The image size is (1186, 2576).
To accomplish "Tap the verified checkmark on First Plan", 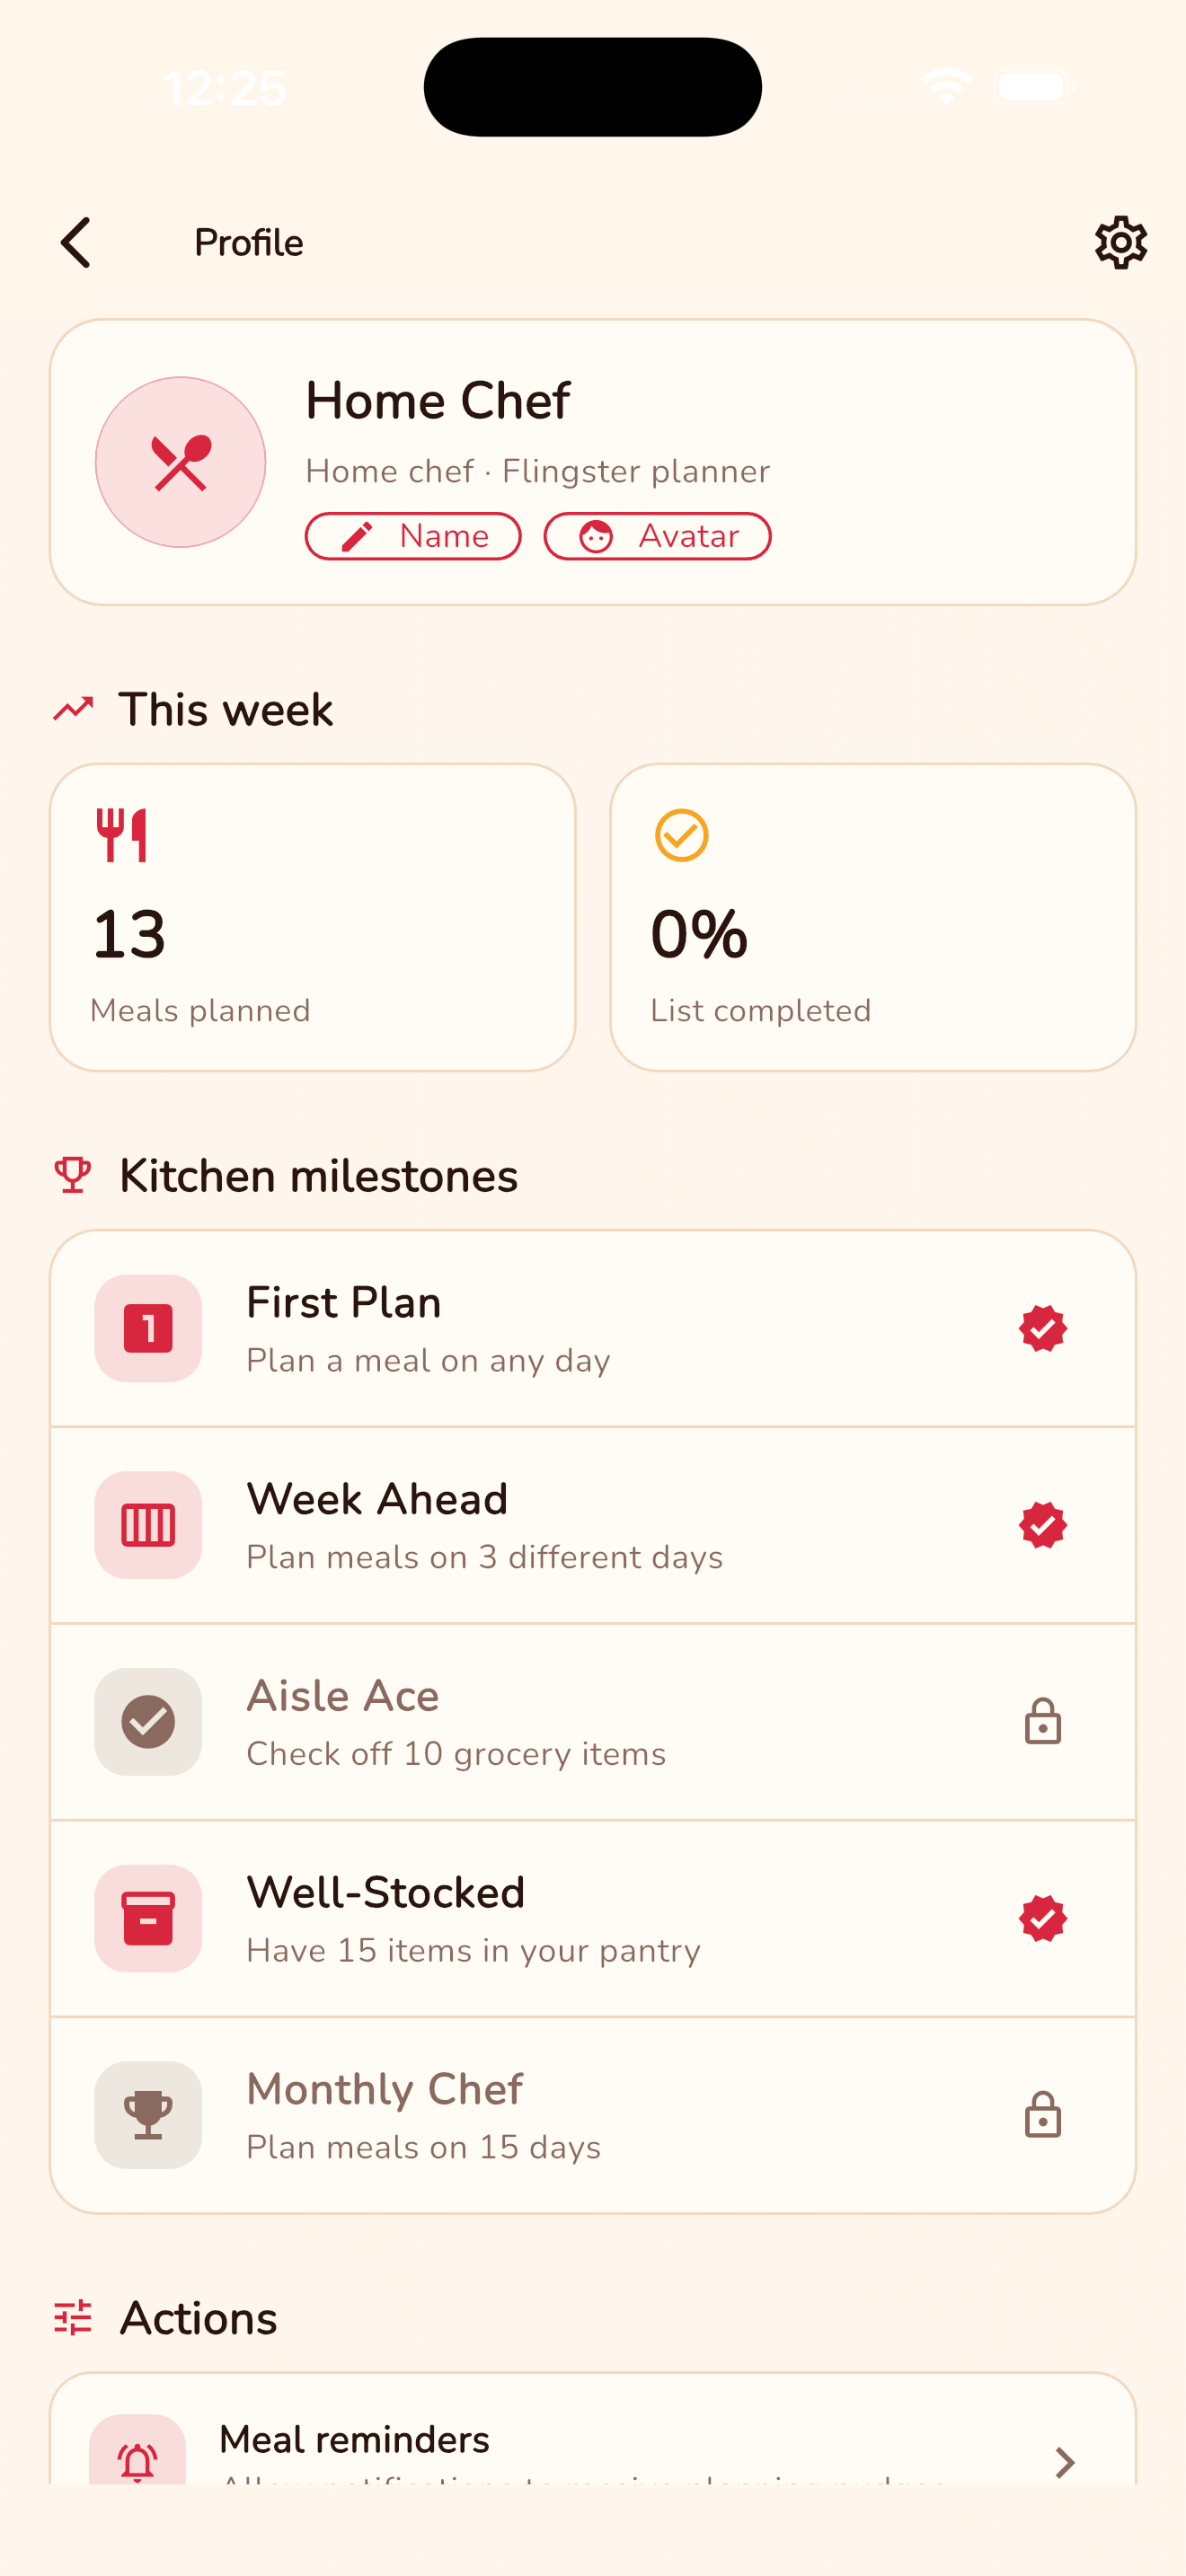I will click(1042, 1328).
